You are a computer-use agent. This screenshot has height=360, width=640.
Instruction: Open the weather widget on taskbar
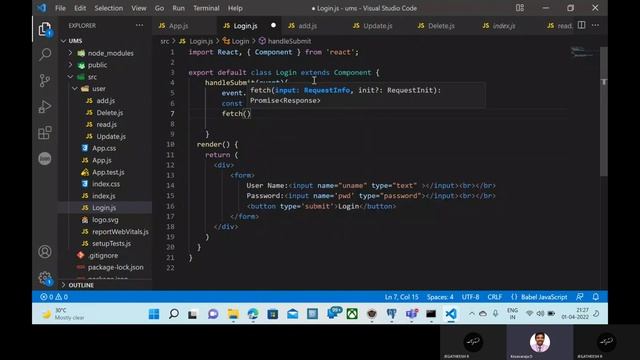[x=64, y=314]
